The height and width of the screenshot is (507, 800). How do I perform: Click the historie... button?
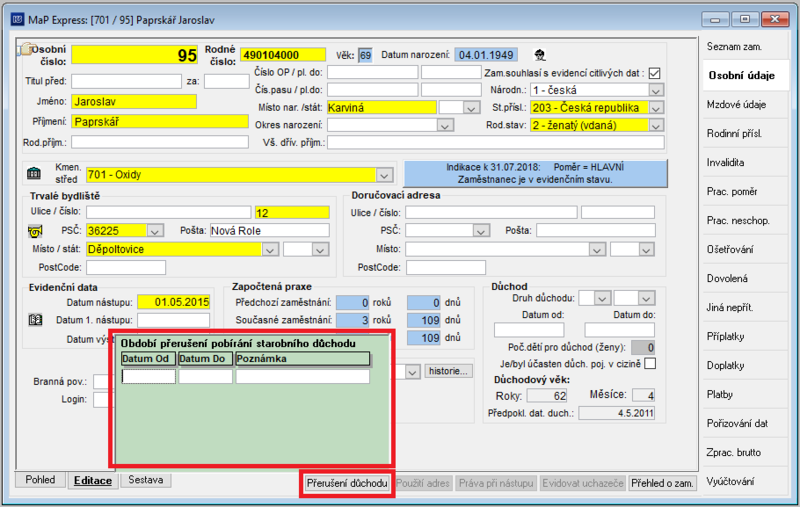tap(448, 371)
